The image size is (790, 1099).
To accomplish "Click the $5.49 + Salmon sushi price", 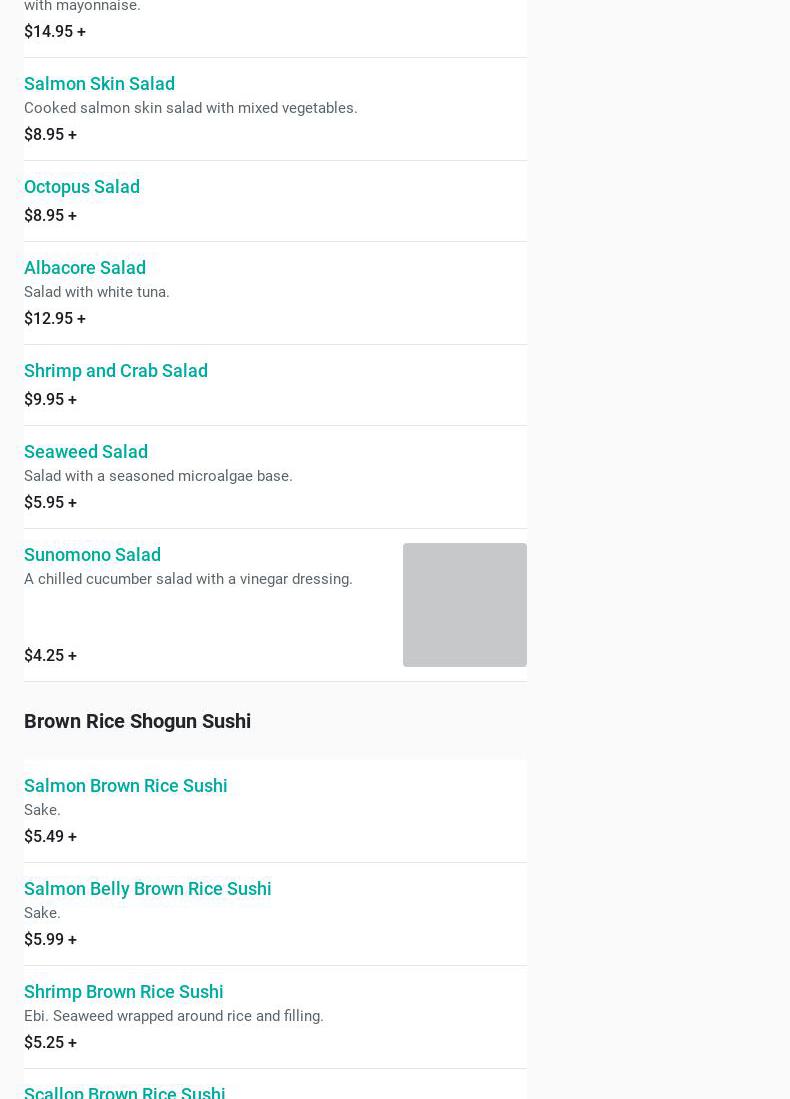I will pos(50,835).
